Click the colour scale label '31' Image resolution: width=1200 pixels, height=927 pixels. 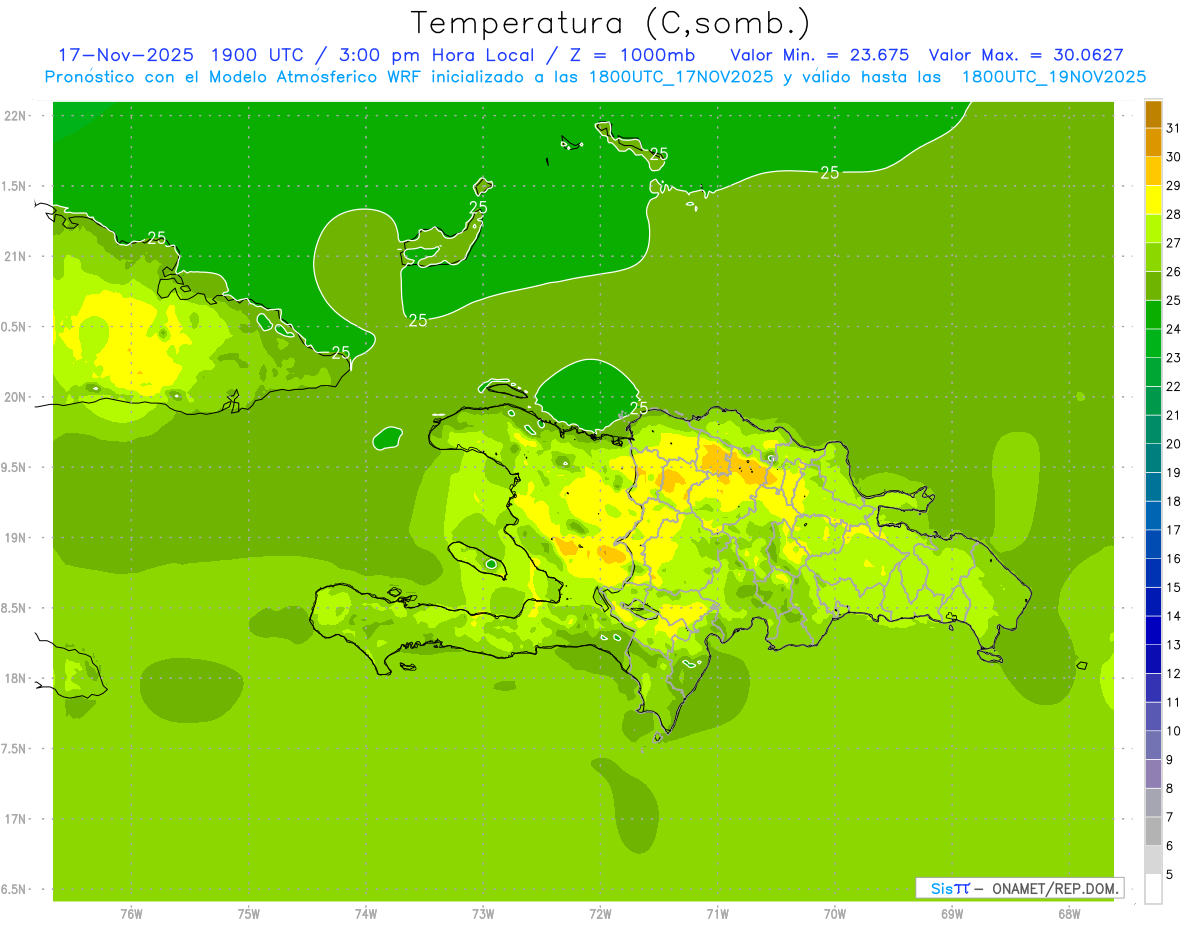pyautogui.click(x=1174, y=128)
